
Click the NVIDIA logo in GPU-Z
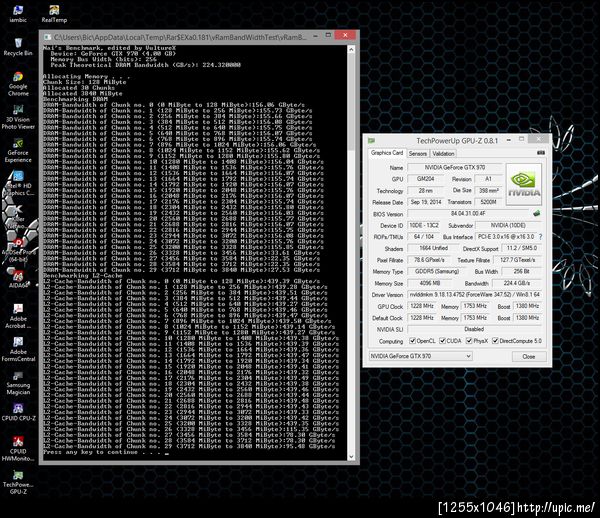point(524,184)
